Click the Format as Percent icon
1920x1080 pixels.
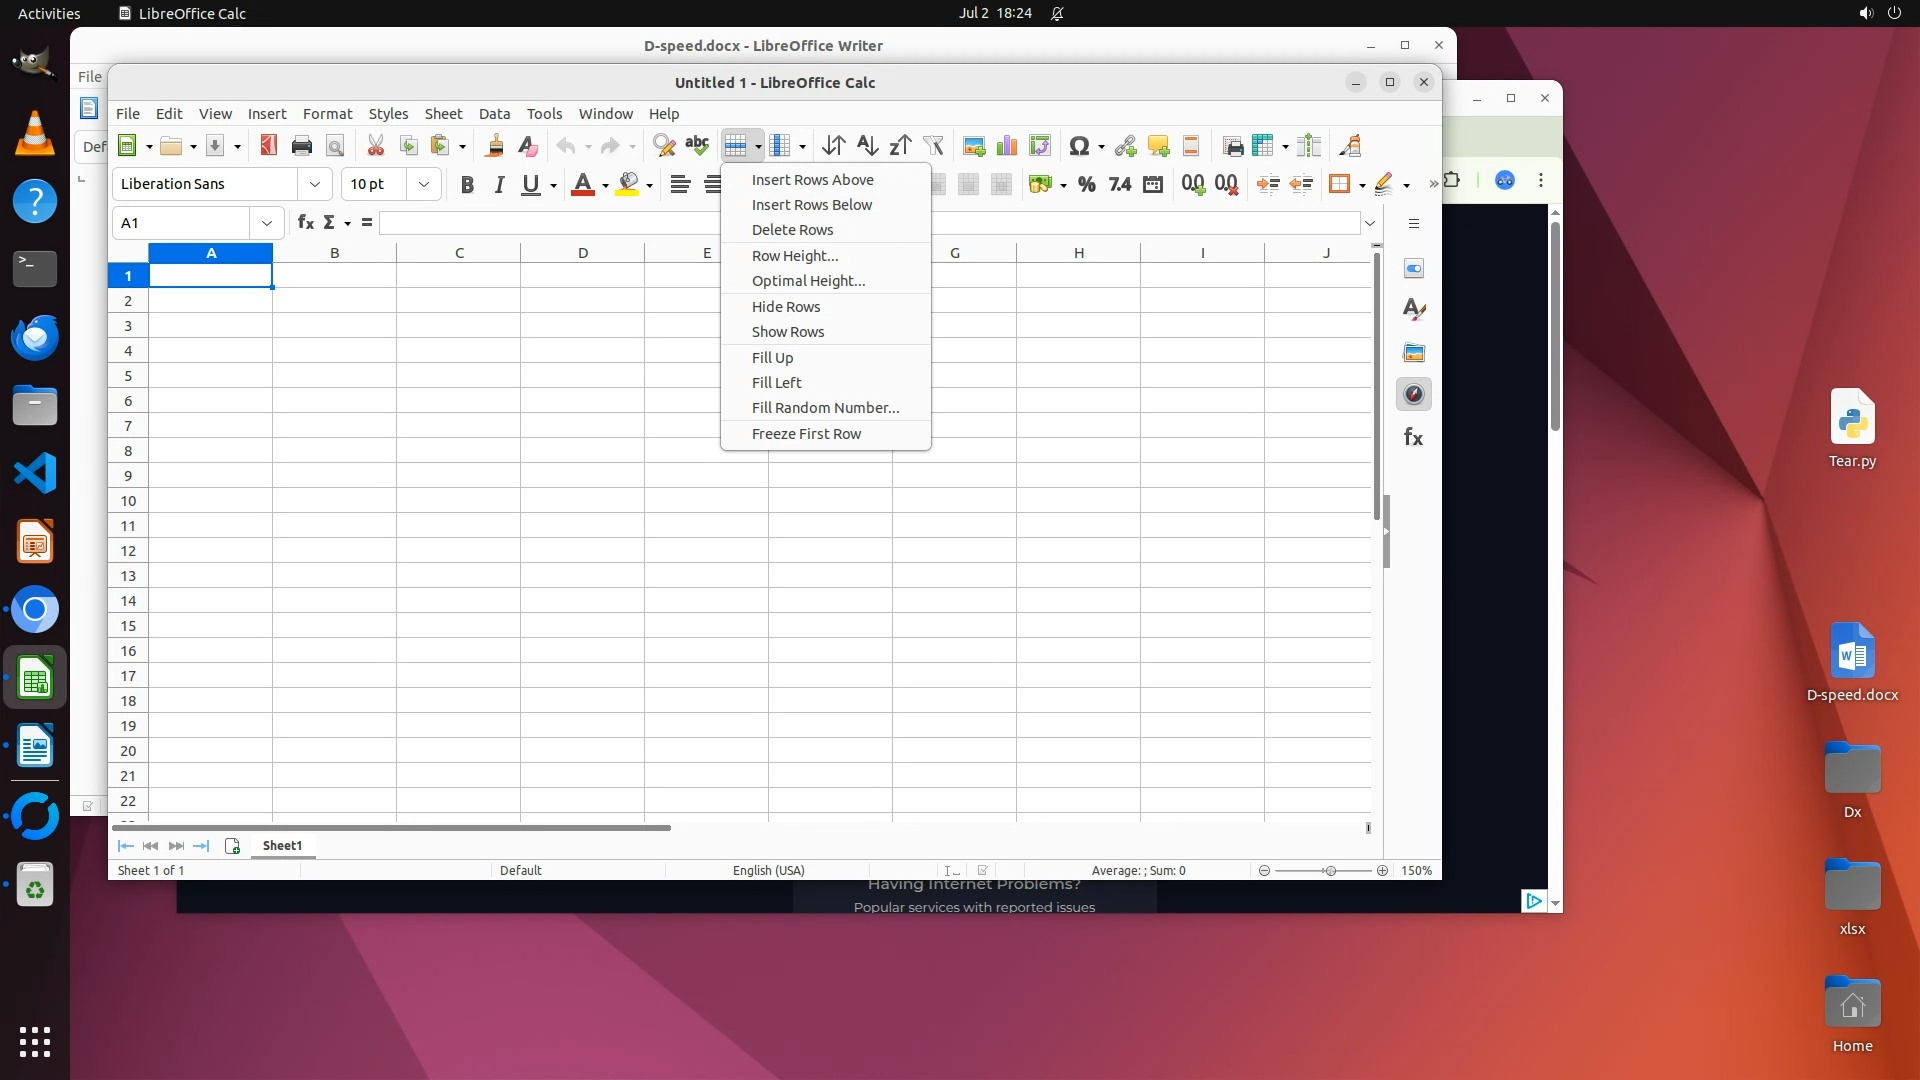(1086, 184)
